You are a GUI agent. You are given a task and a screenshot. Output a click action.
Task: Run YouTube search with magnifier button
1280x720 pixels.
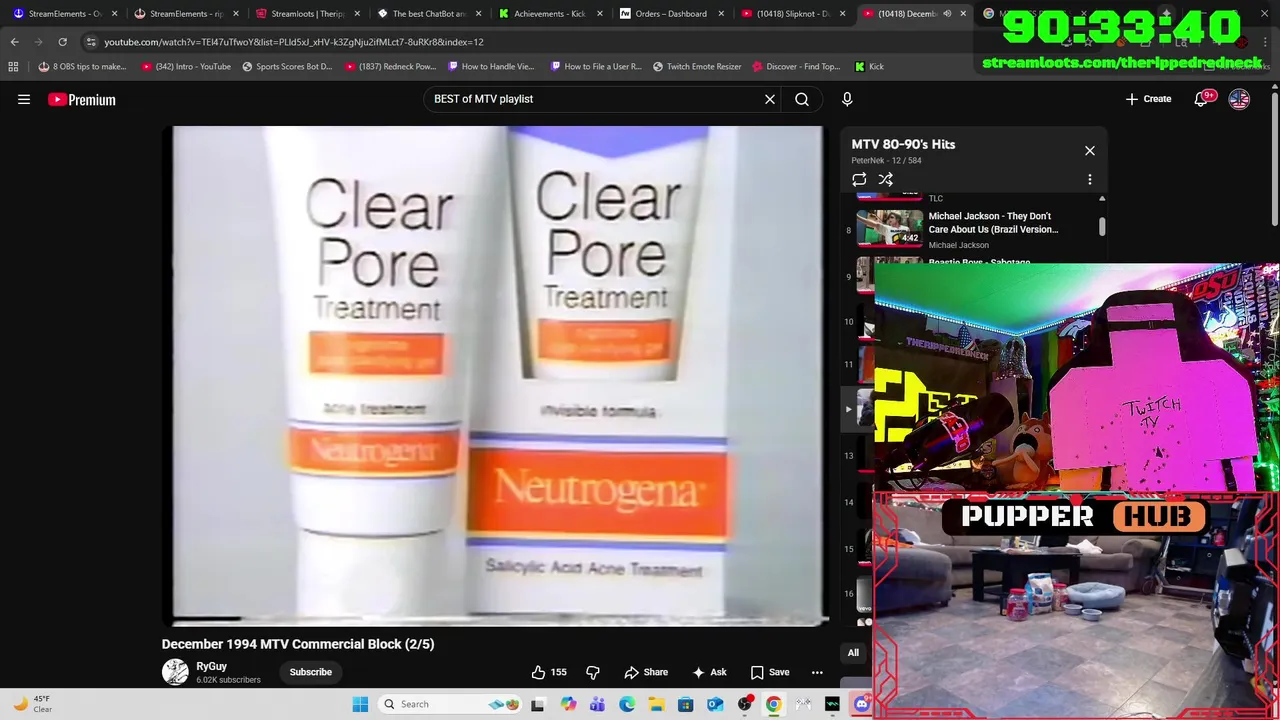802,99
